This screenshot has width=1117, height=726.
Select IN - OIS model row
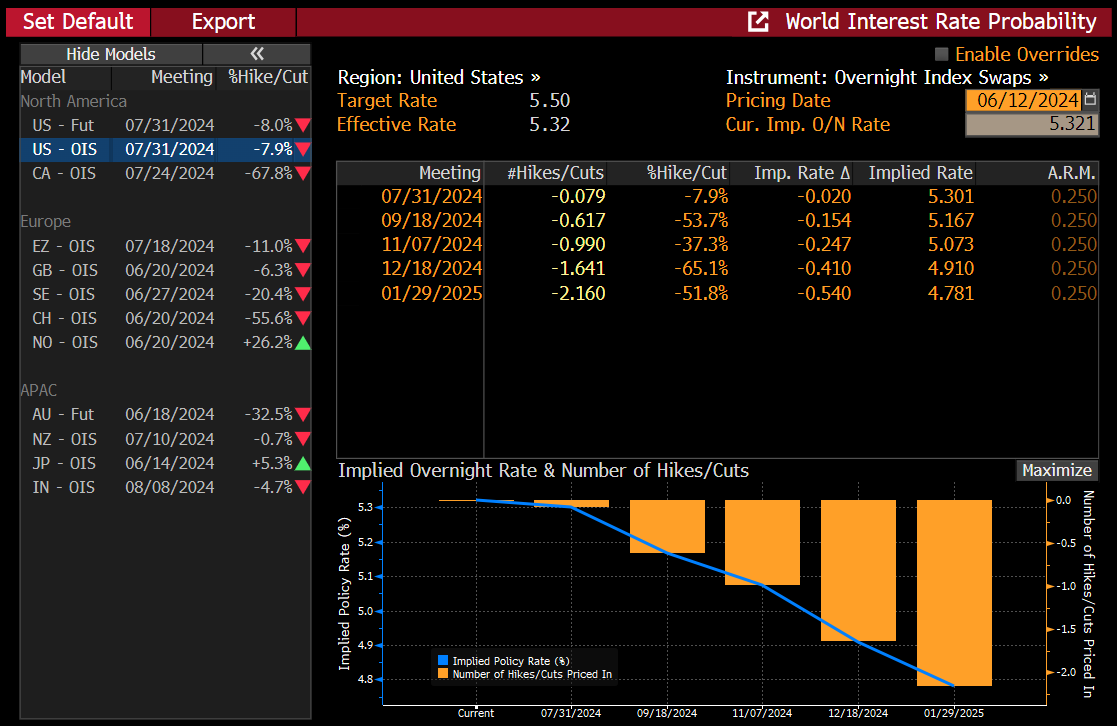point(165,487)
